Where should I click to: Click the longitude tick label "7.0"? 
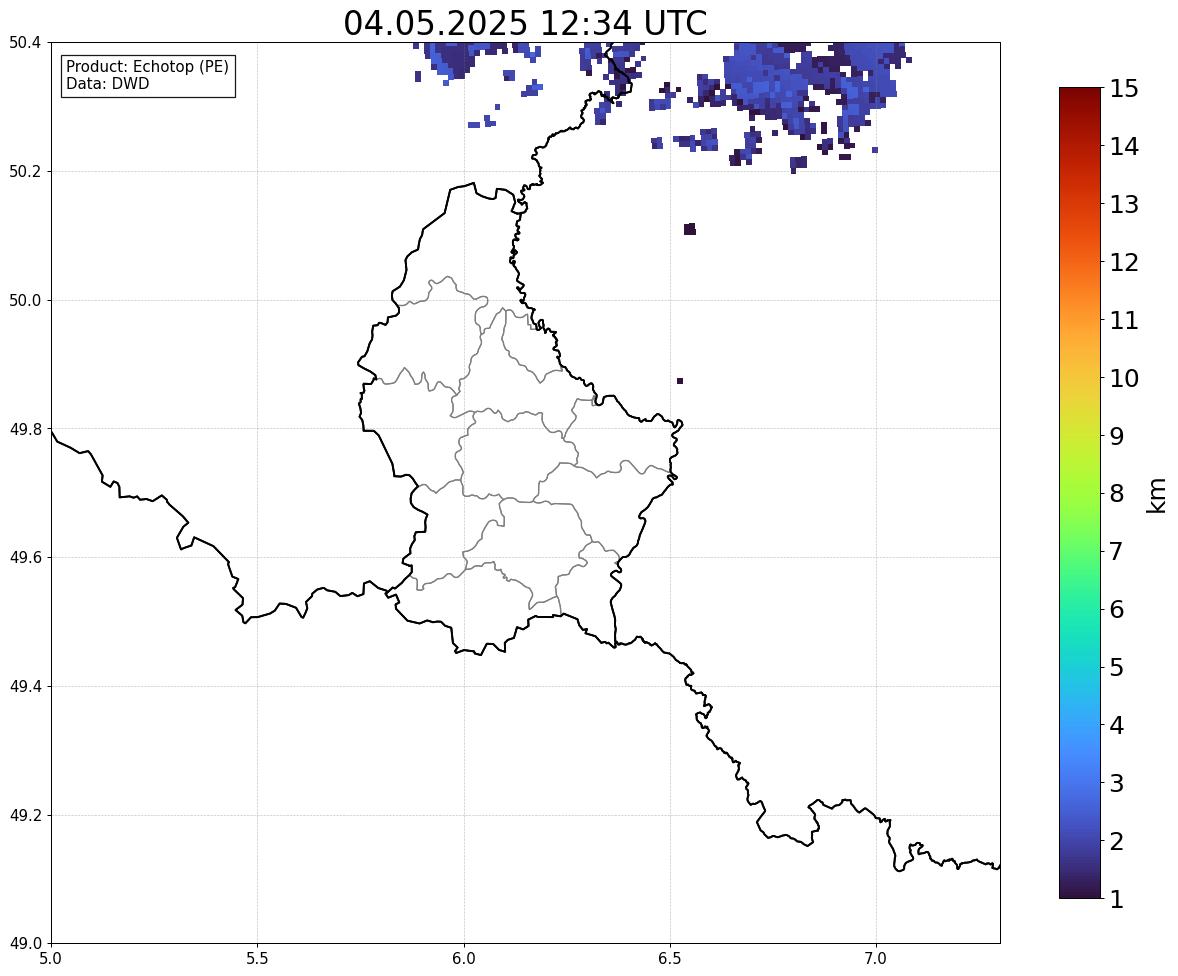pyautogui.click(x=876, y=959)
